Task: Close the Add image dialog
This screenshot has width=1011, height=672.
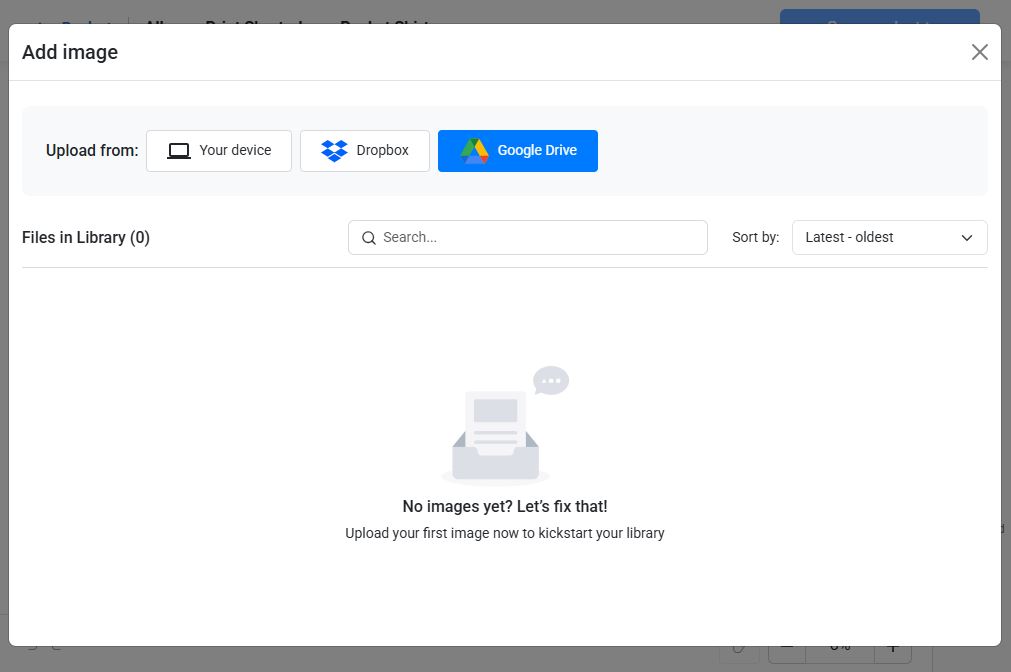Action: [979, 52]
